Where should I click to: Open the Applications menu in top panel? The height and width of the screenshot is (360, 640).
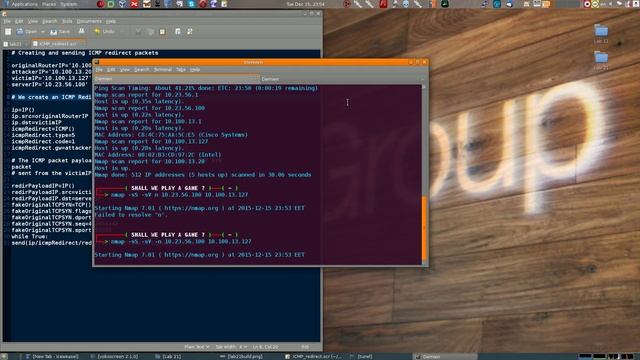pos(24,4)
